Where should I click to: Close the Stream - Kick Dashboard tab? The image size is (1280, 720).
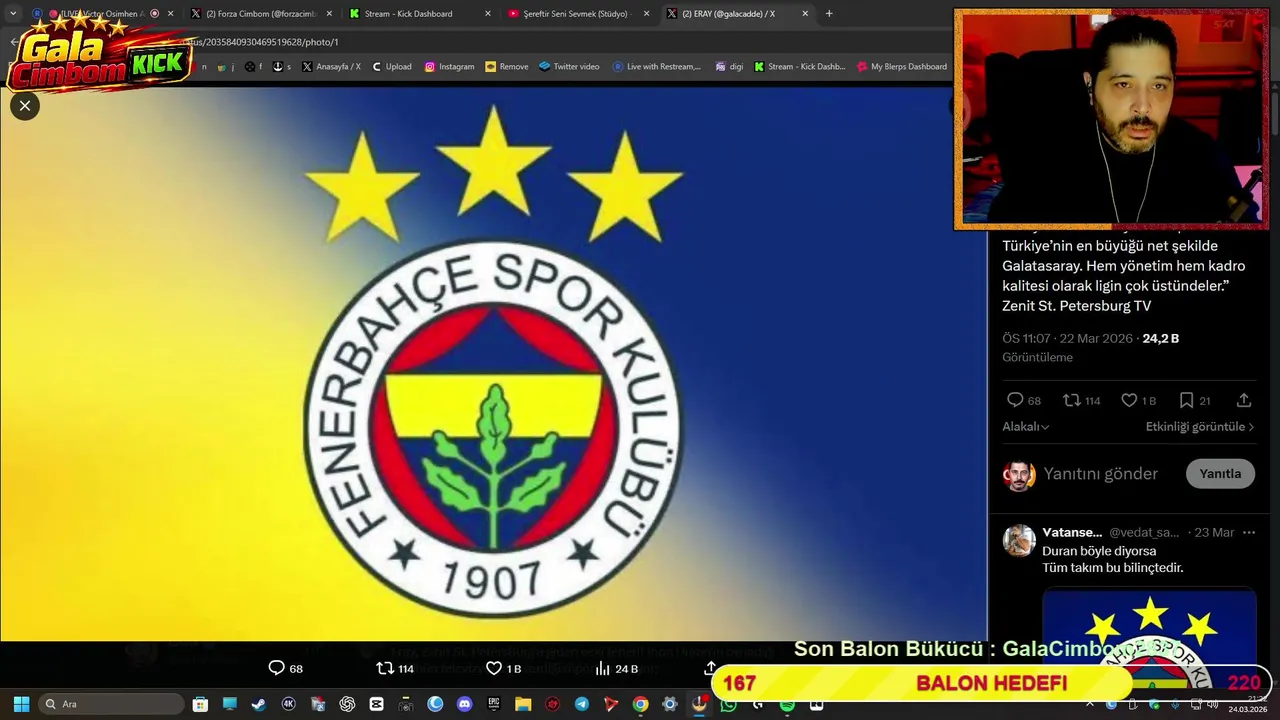coord(488,13)
